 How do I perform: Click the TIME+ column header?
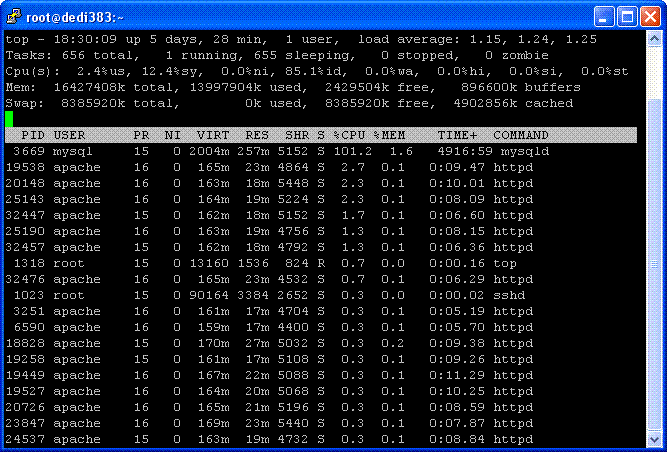(x=457, y=135)
